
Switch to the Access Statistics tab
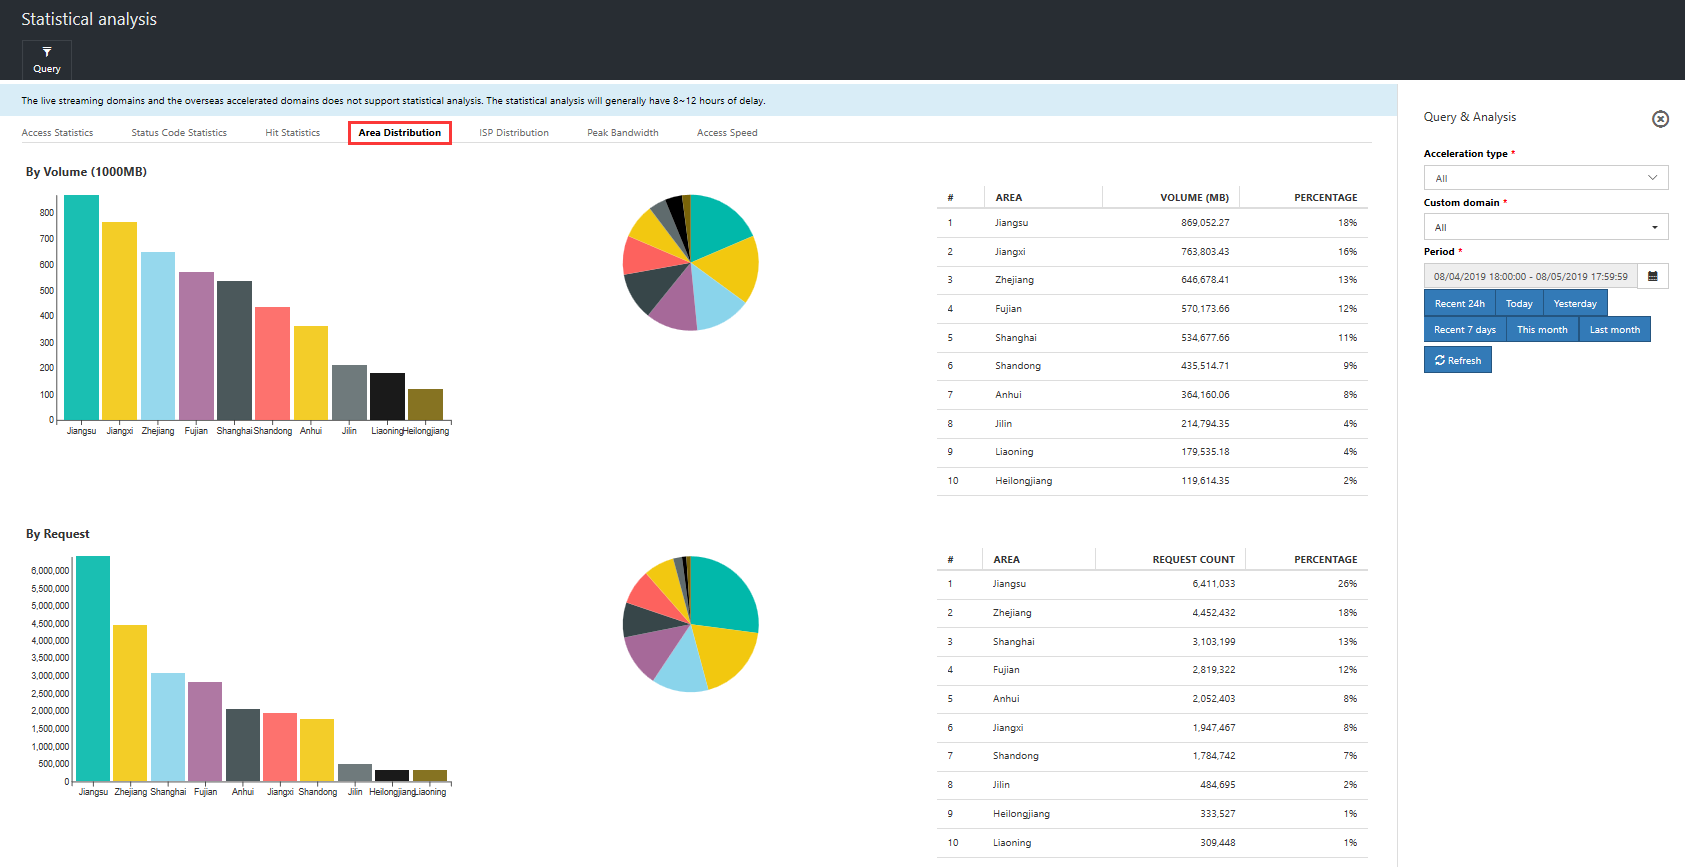[57, 133]
